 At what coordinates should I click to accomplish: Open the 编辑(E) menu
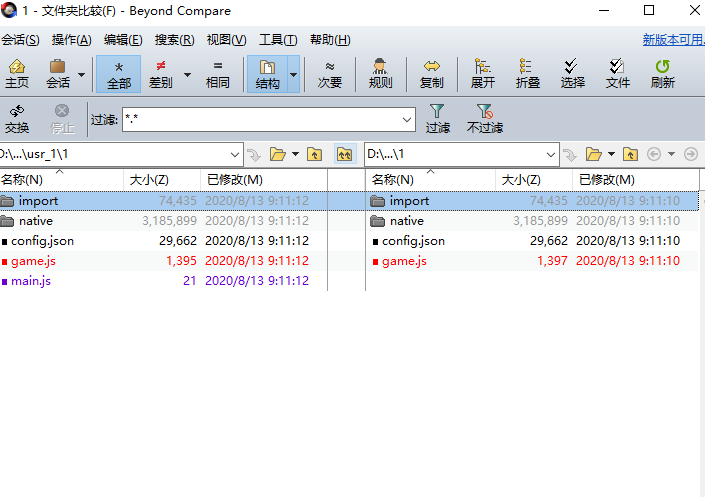tap(123, 40)
